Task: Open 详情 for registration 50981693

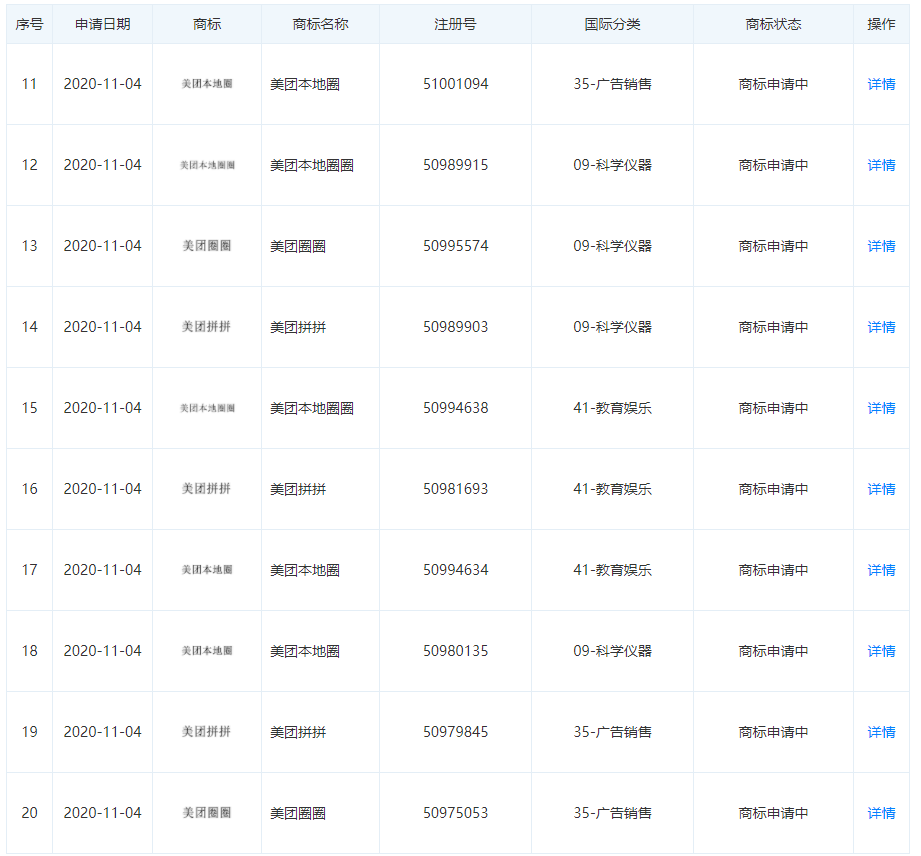Action: [x=881, y=489]
